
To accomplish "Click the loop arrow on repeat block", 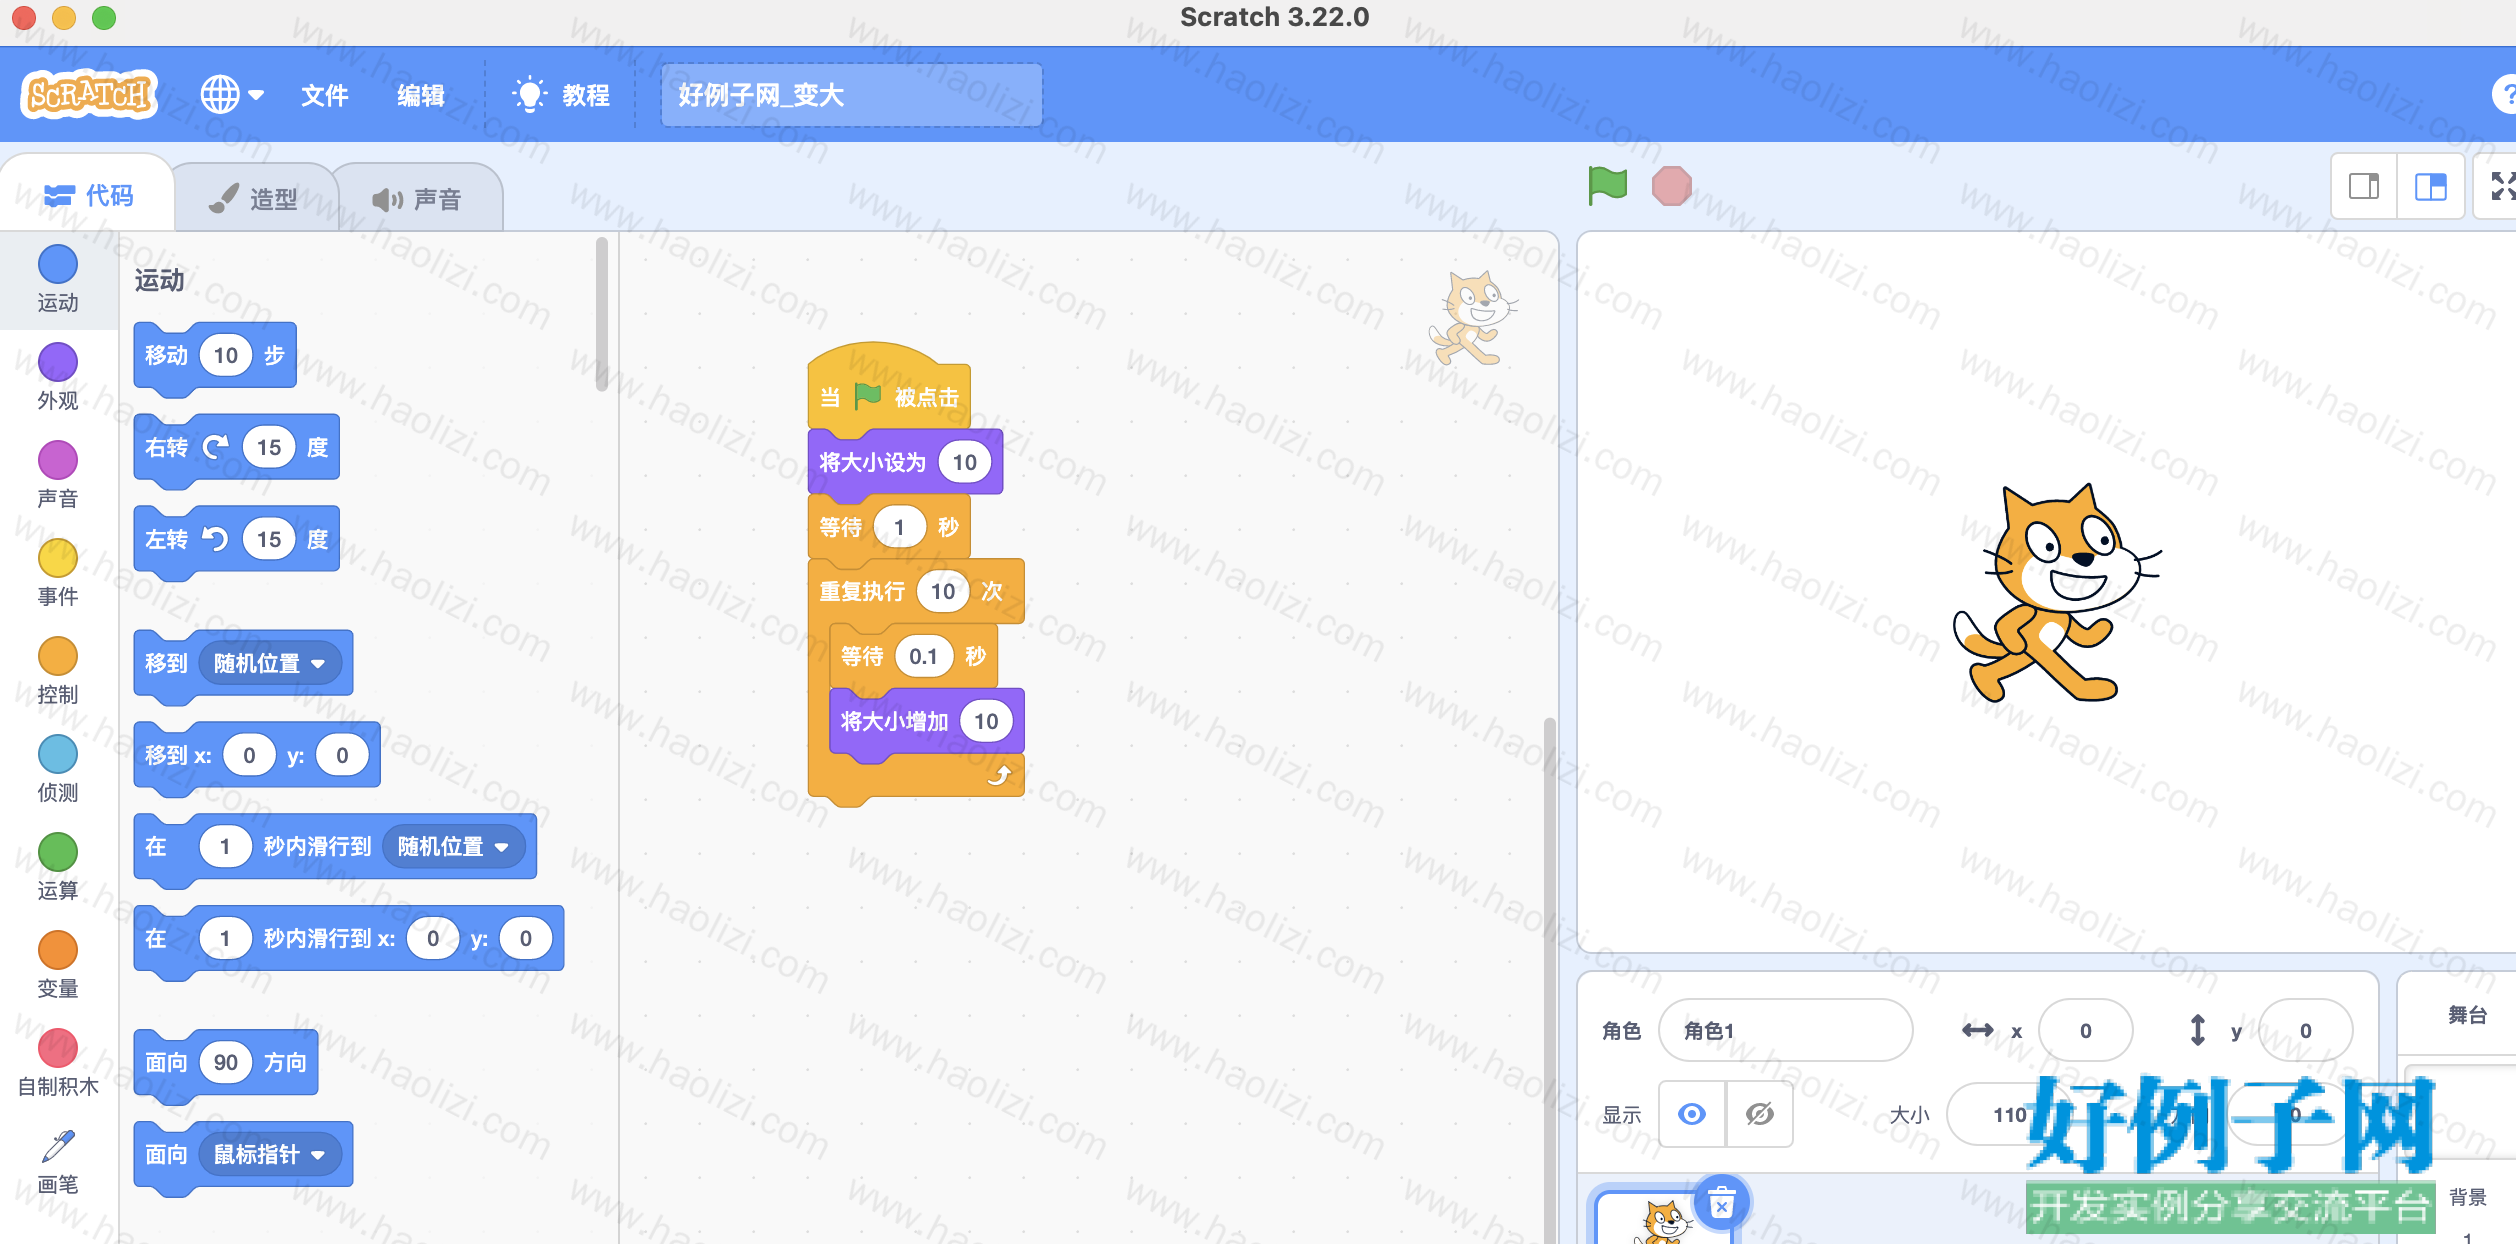I will coord(999,775).
